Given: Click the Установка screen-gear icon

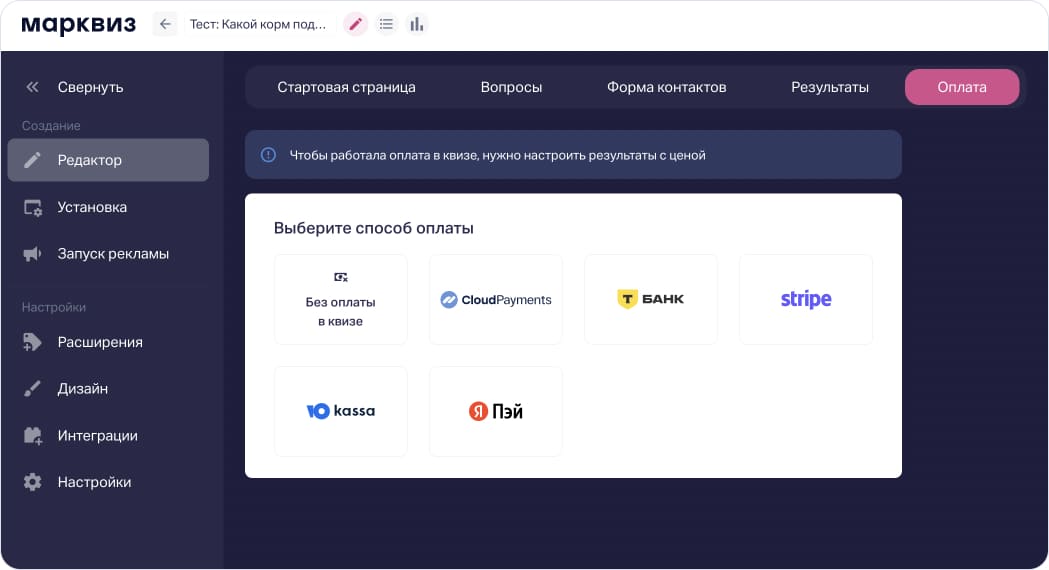Looking at the screenshot, I should click(33, 207).
